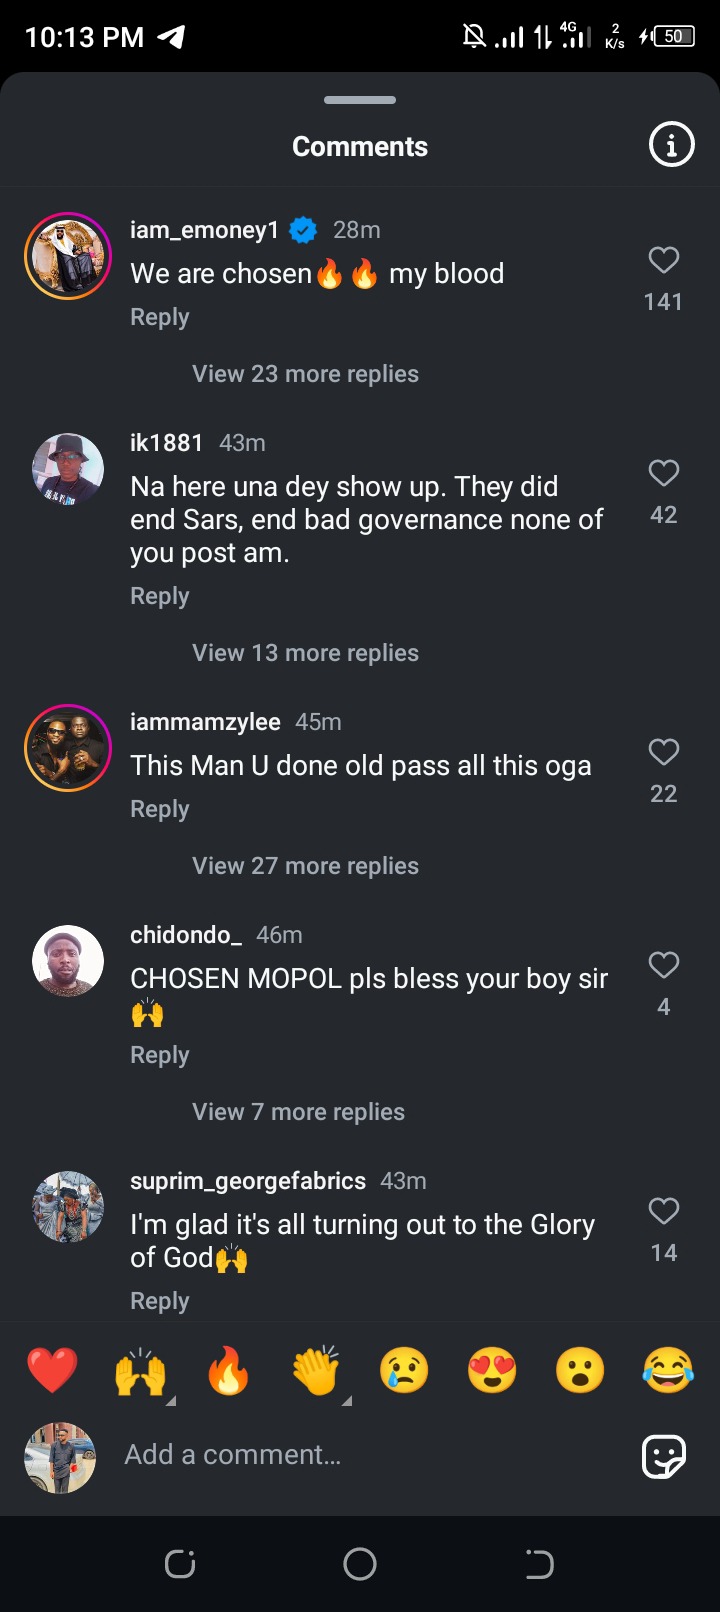Tap the sad crying face emoji
720x1612 pixels.
coord(404,1370)
